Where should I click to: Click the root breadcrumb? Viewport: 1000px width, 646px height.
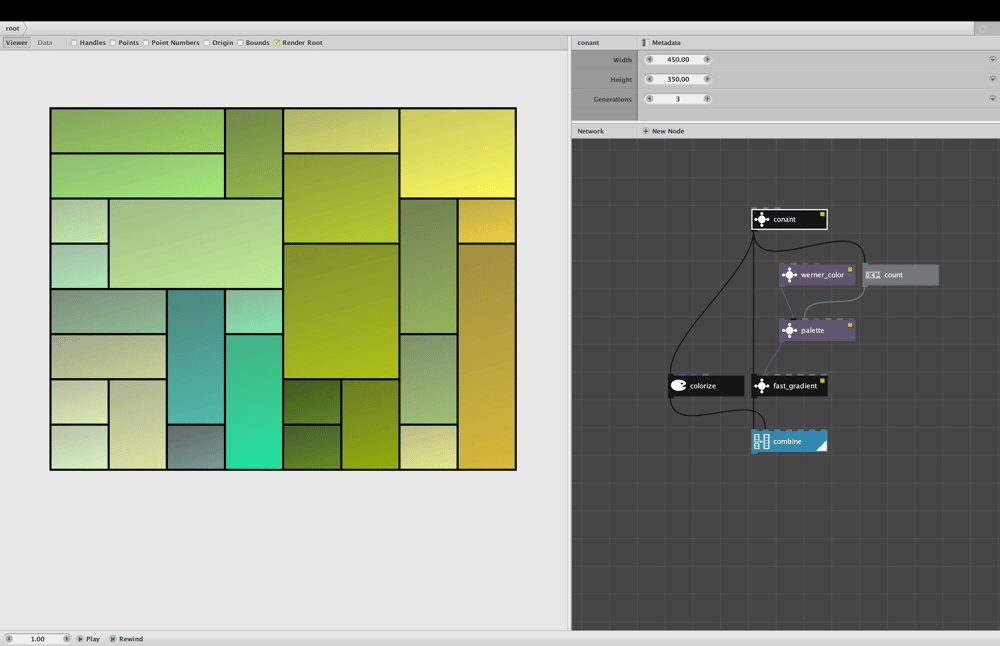[13, 28]
